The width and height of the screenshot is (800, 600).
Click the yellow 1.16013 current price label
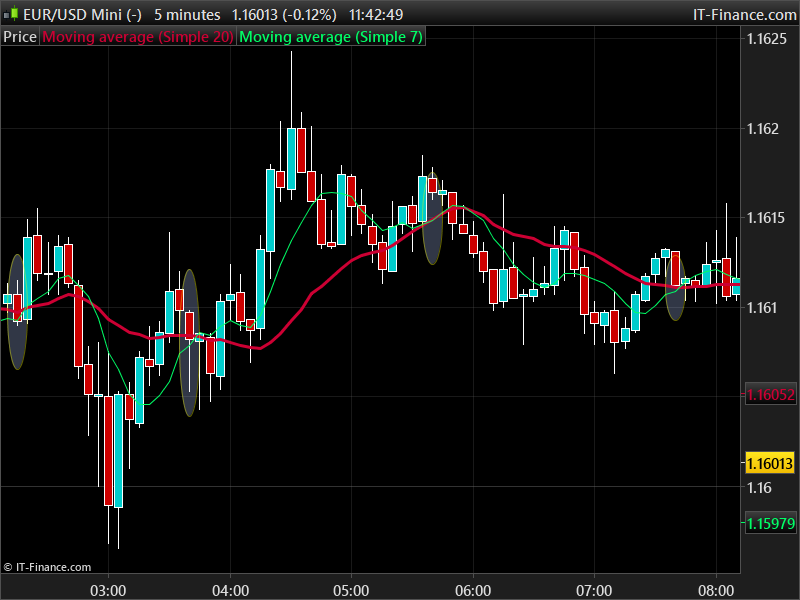click(770, 463)
